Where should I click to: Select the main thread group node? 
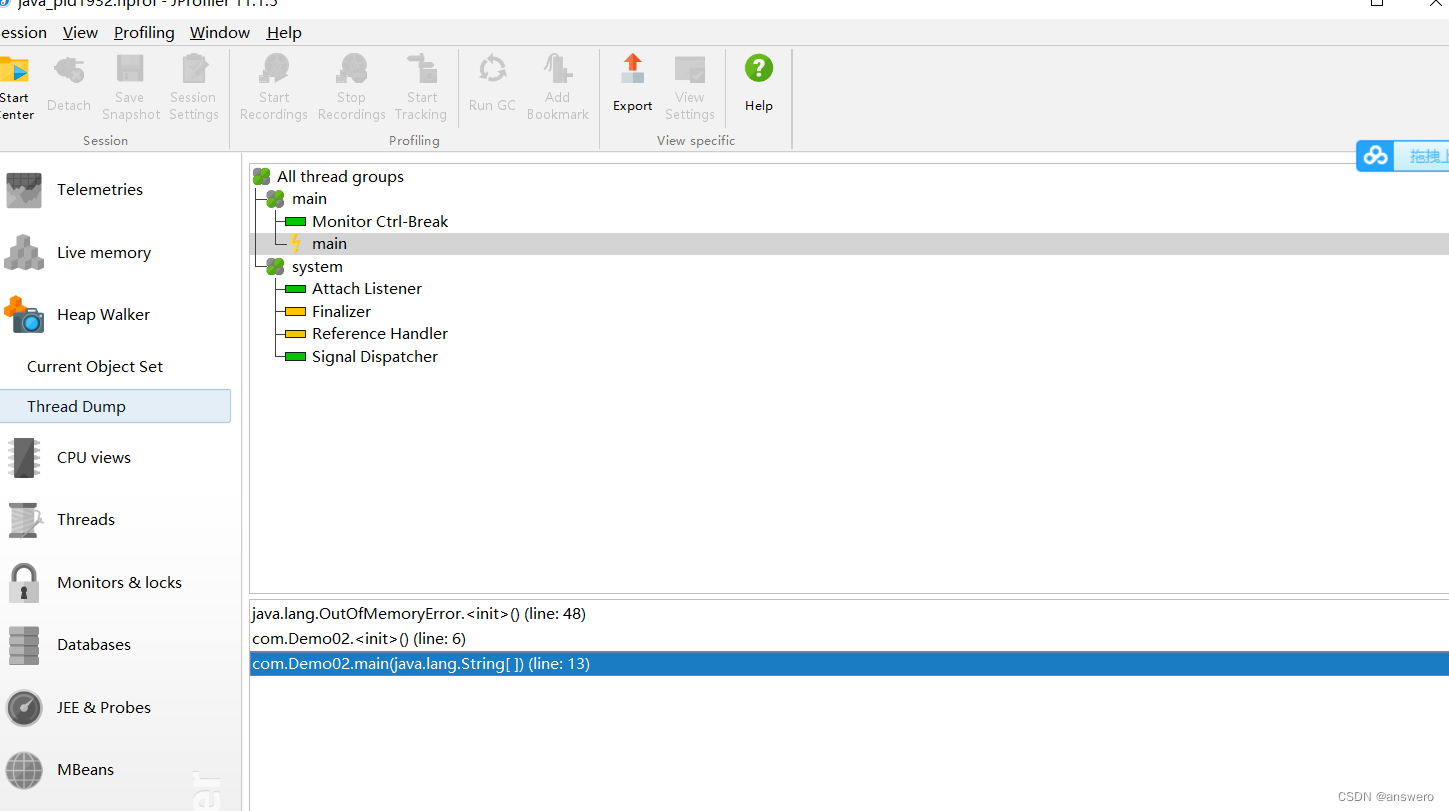tap(309, 199)
